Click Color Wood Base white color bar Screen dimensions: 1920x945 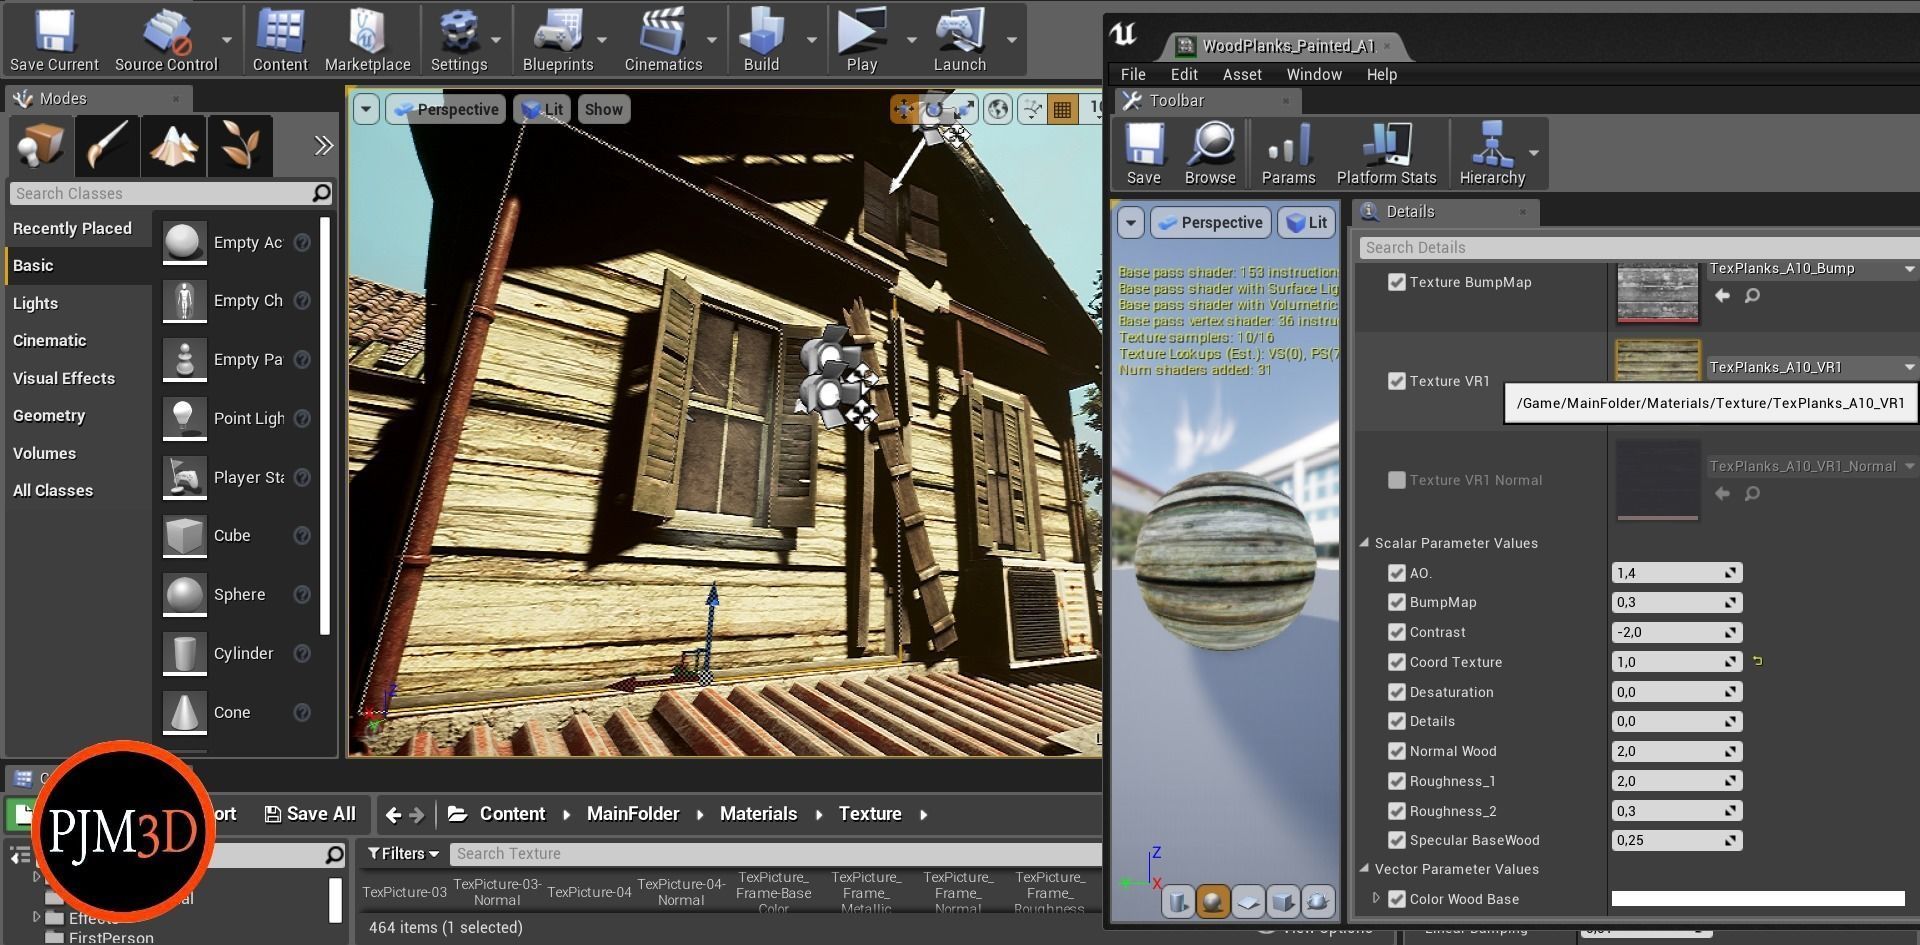pyautogui.click(x=1758, y=899)
